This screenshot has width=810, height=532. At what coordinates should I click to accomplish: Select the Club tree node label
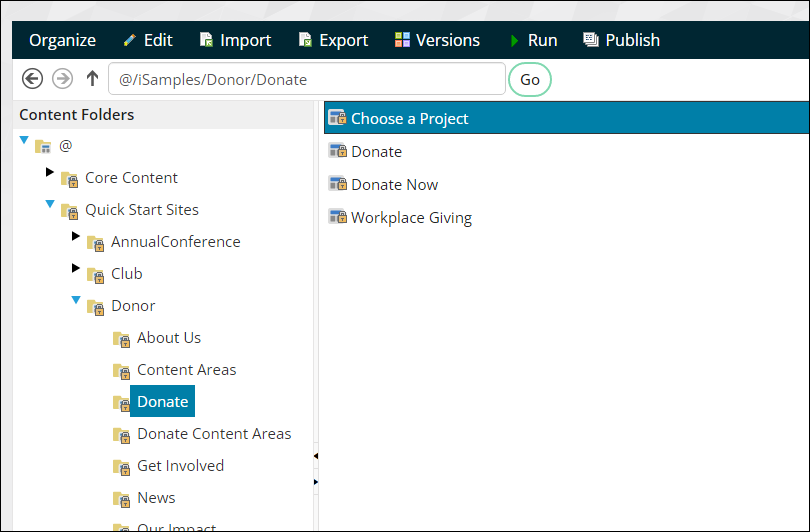pos(127,273)
